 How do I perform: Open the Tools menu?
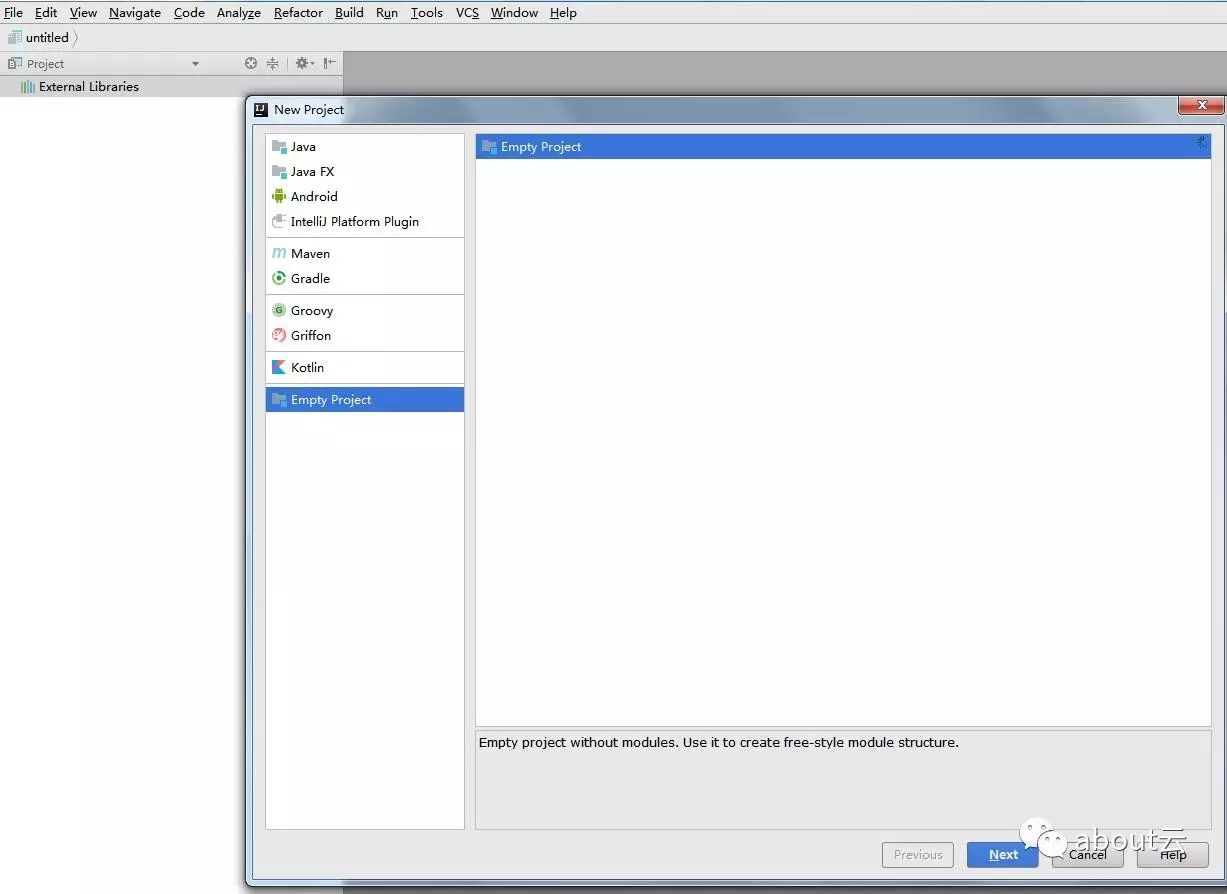[427, 13]
